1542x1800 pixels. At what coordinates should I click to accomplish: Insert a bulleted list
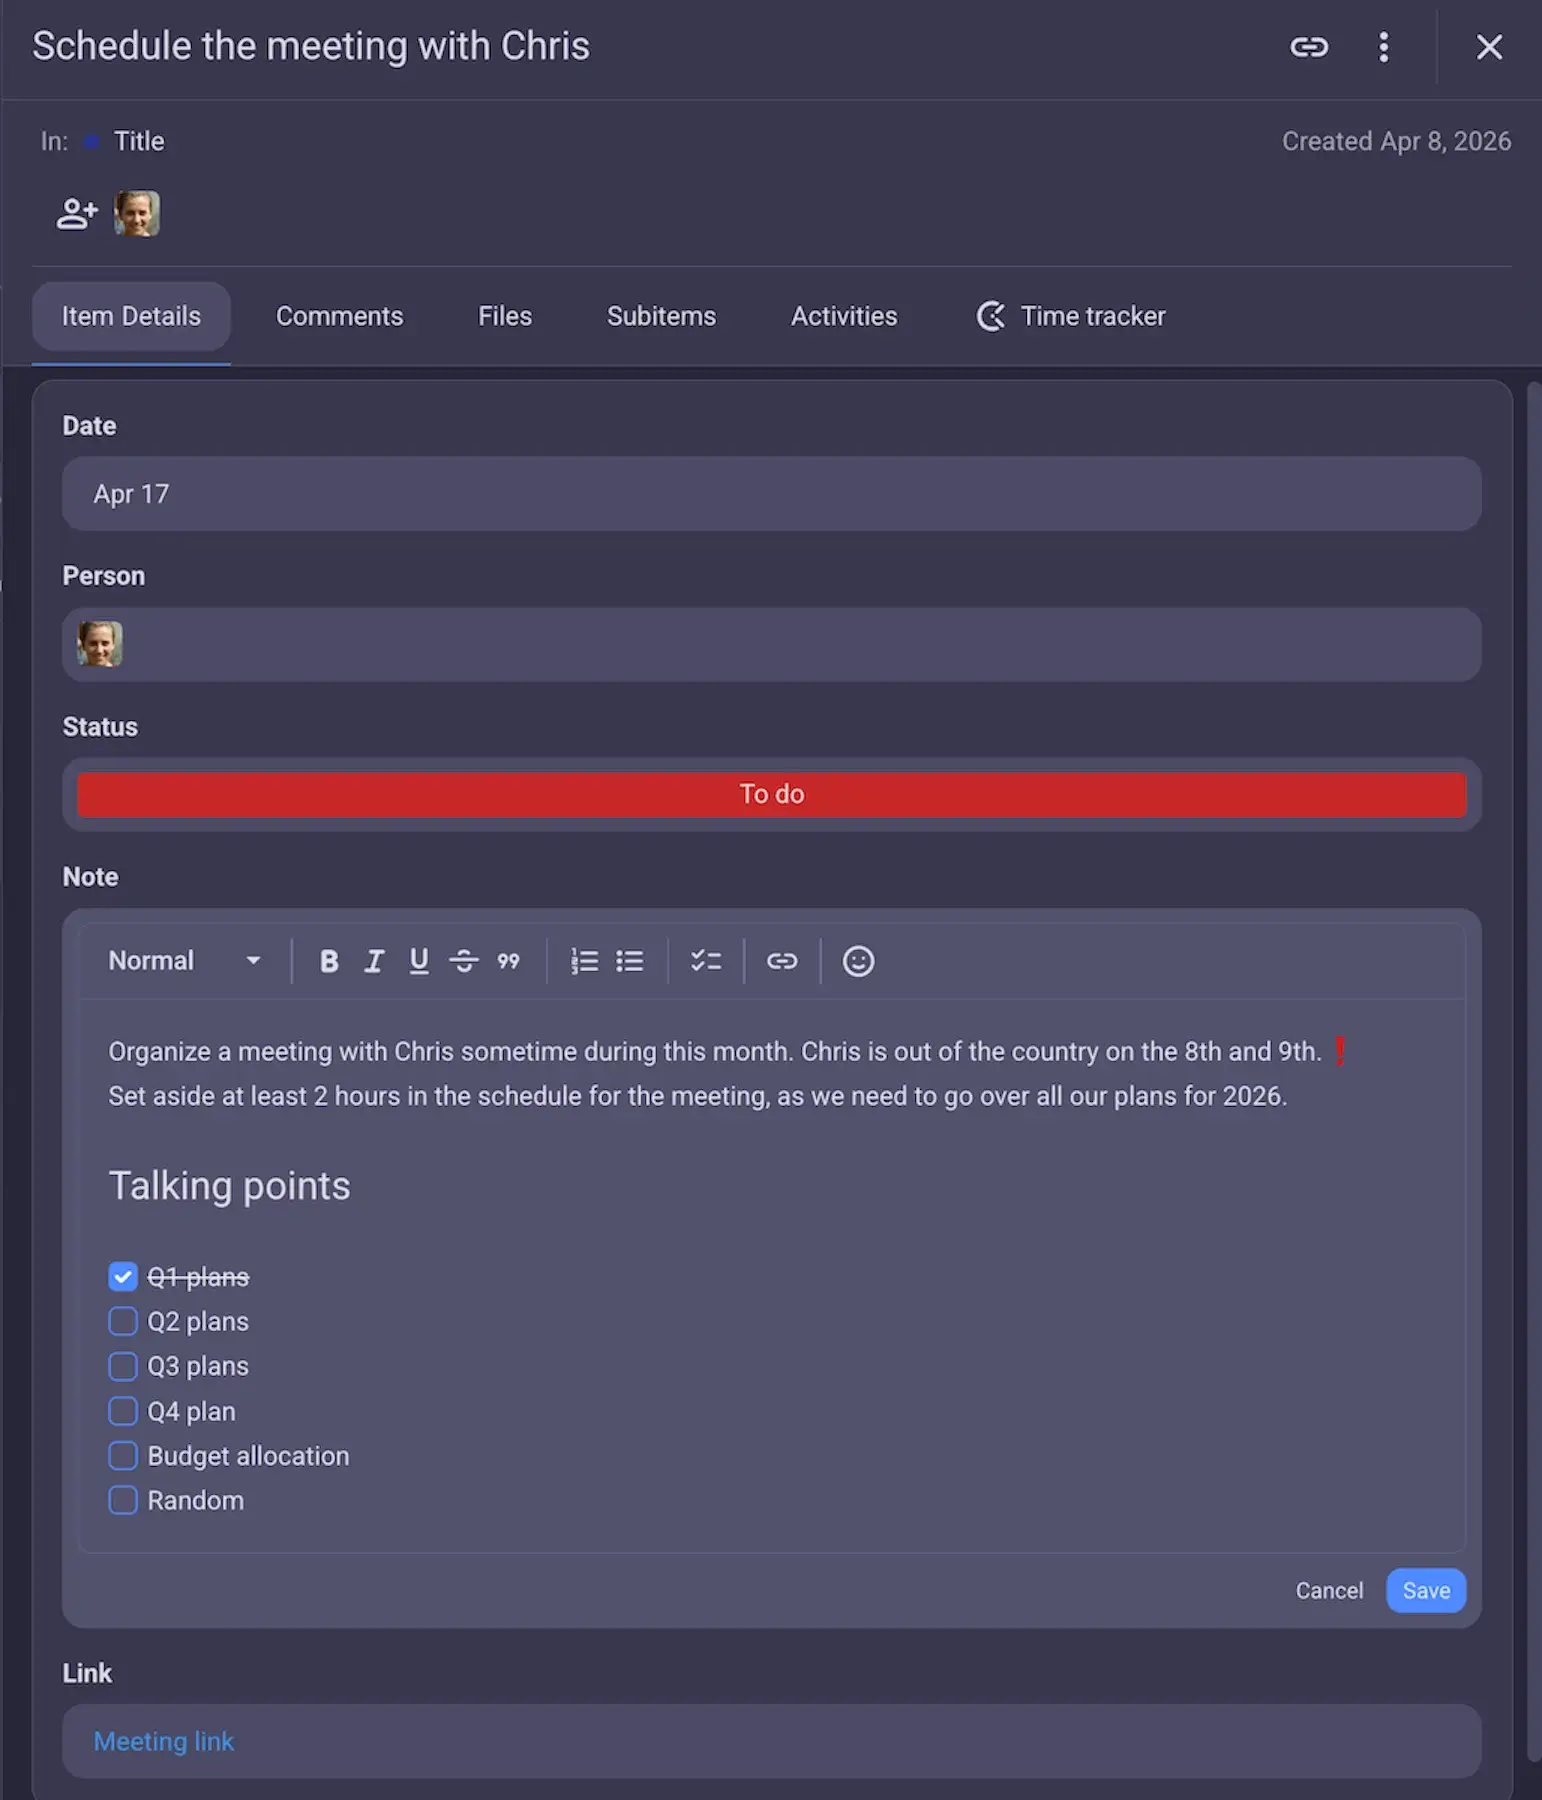[x=630, y=961]
